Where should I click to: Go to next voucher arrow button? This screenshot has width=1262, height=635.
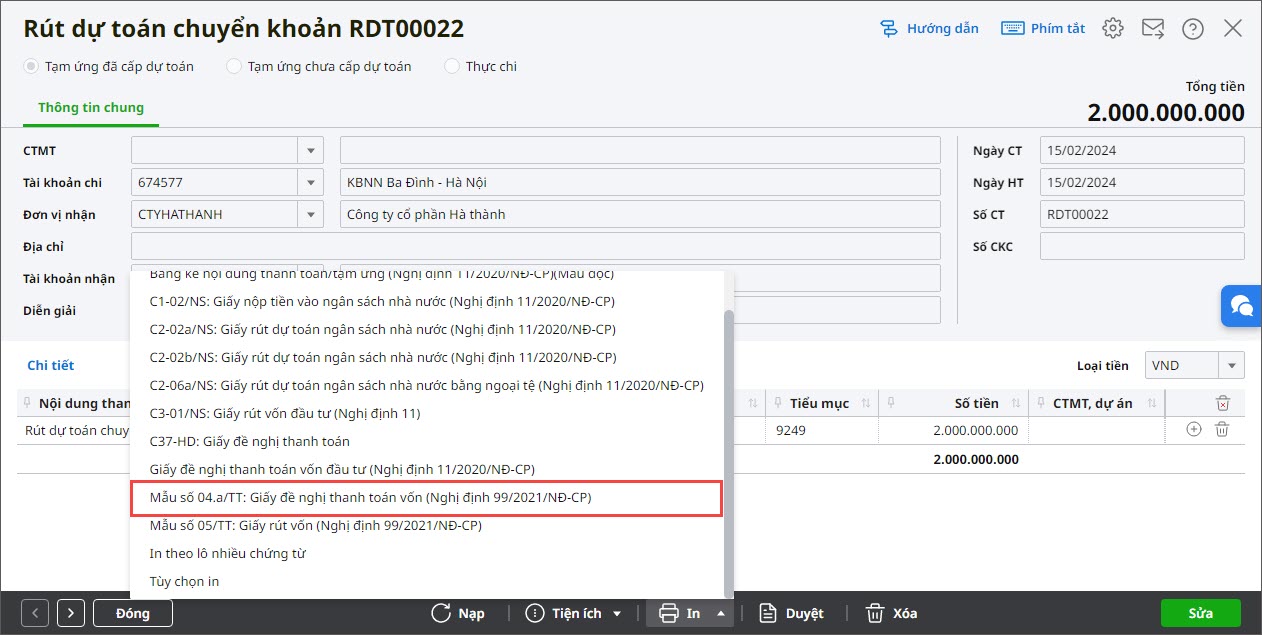coord(71,613)
